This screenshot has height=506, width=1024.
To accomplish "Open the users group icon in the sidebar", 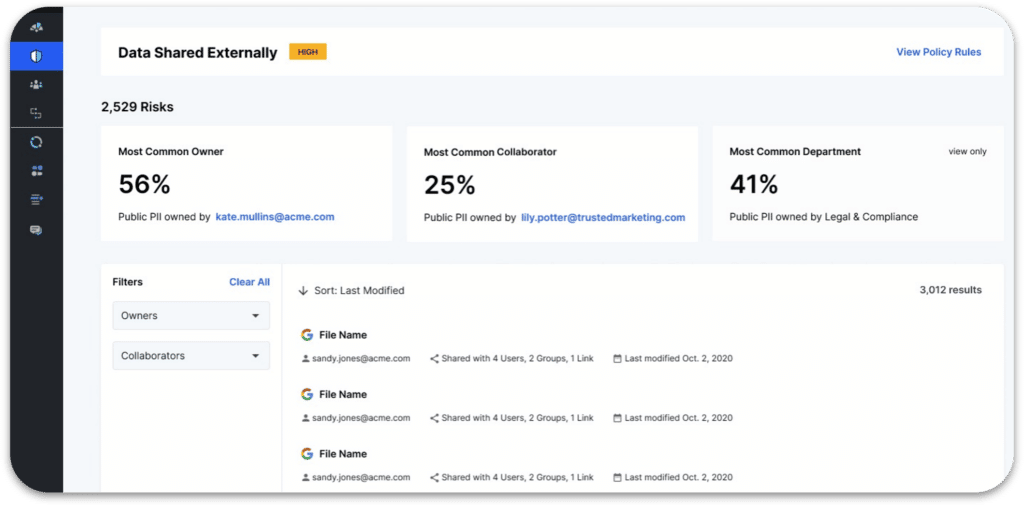I will click(x=37, y=85).
